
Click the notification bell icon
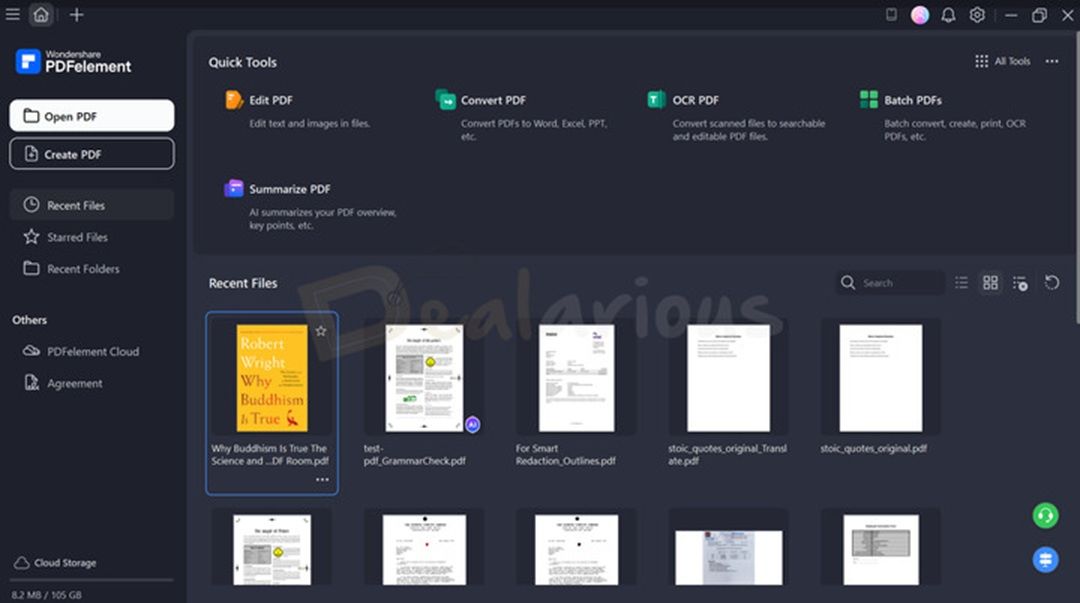[x=946, y=15]
